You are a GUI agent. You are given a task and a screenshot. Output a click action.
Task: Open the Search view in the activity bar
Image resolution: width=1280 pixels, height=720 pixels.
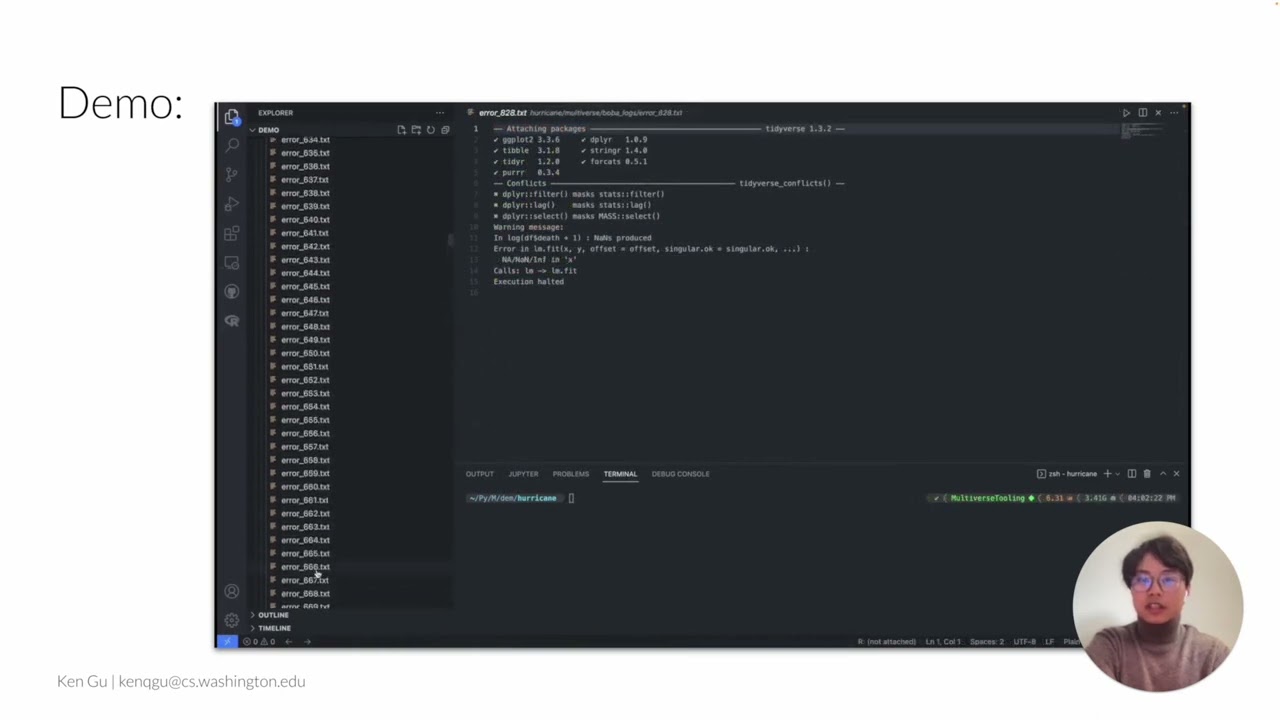tap(232, 145)
